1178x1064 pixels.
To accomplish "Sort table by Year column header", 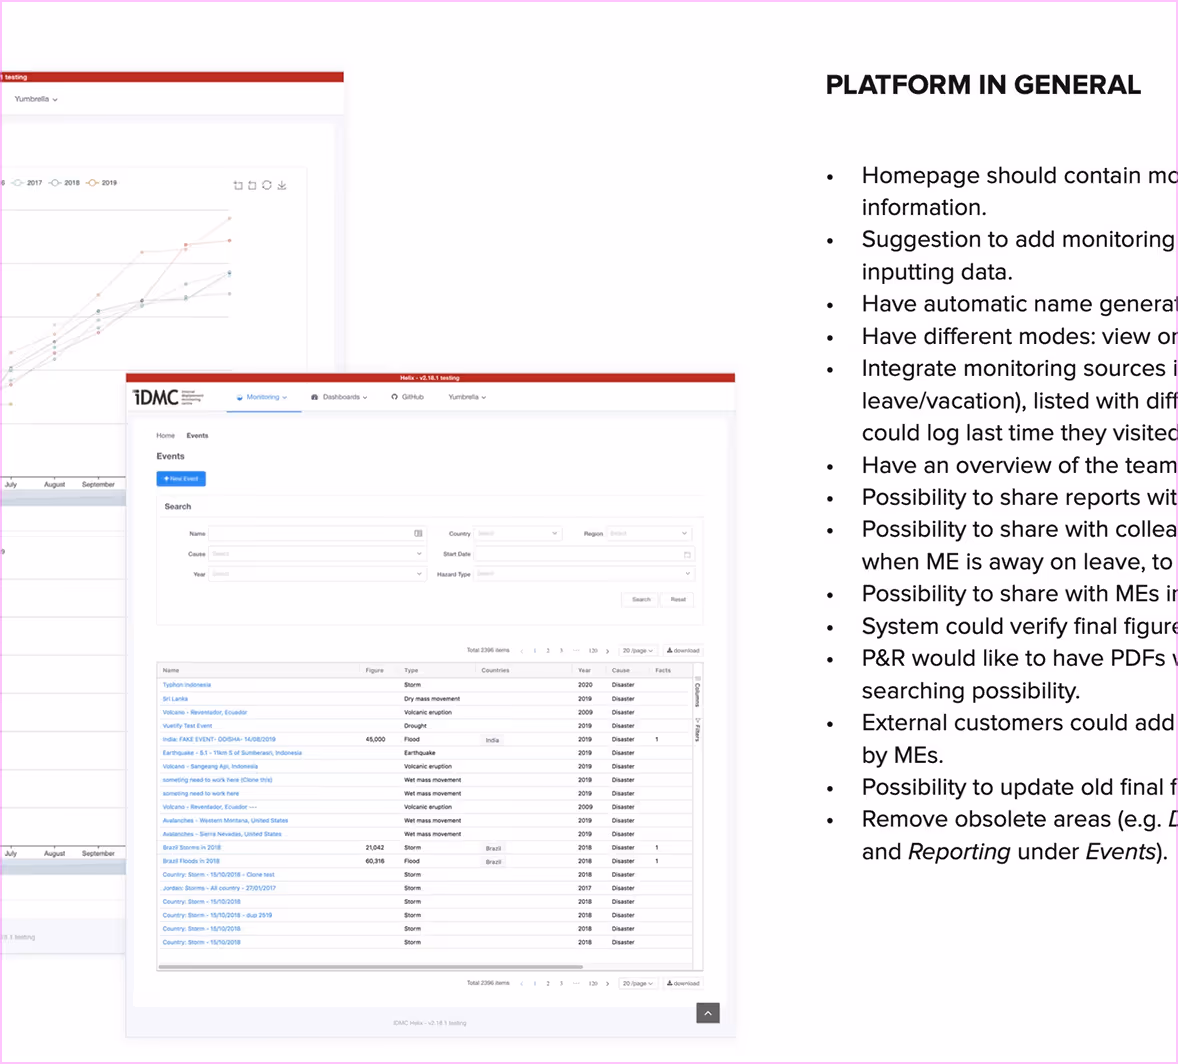I will (x=584, y=670).
